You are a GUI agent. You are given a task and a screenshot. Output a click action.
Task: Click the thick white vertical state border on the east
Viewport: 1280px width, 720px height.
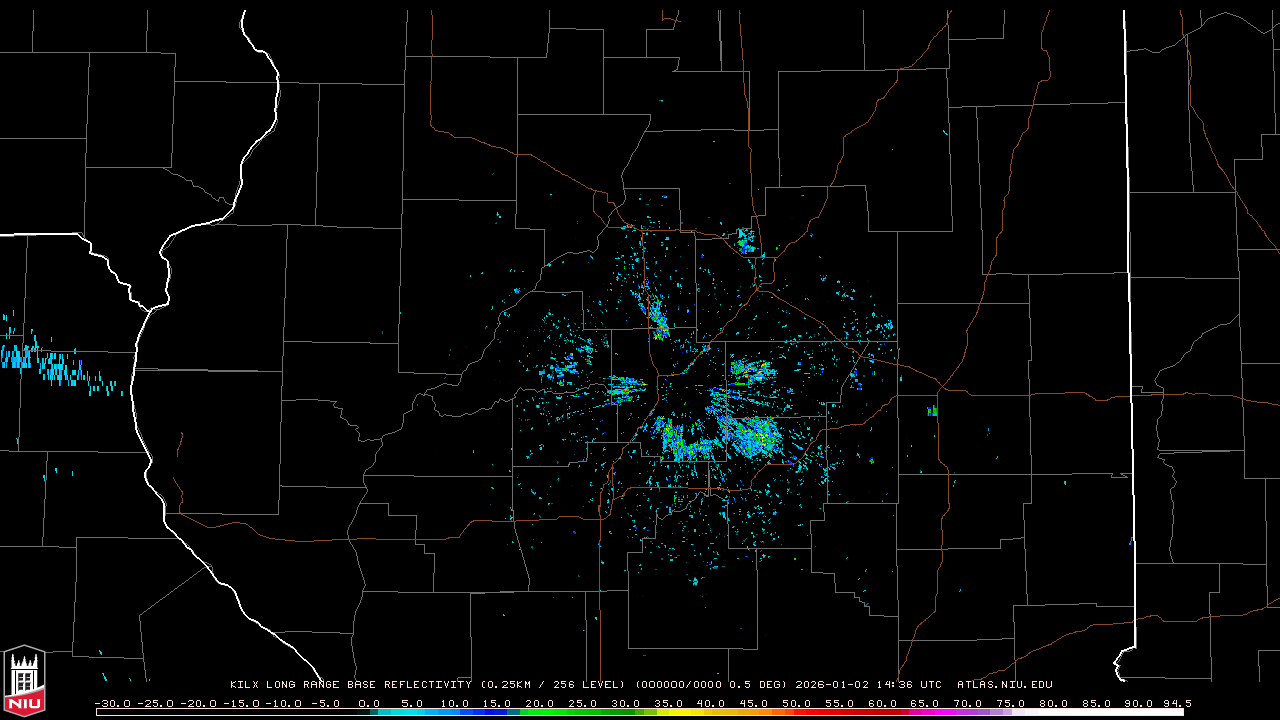click(1128, 300)
